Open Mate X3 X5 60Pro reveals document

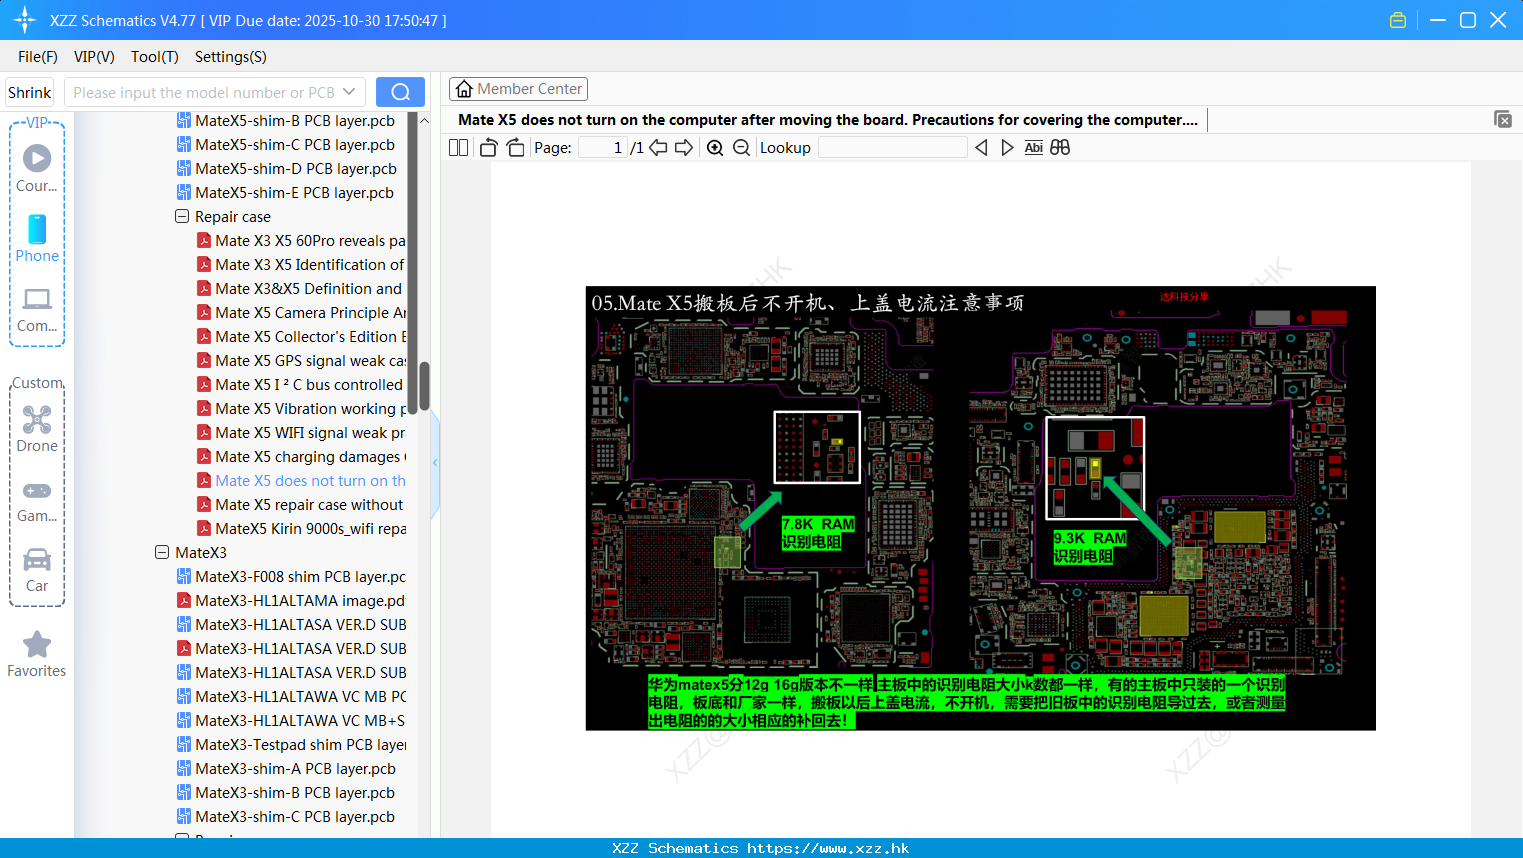tap(301, 240)
